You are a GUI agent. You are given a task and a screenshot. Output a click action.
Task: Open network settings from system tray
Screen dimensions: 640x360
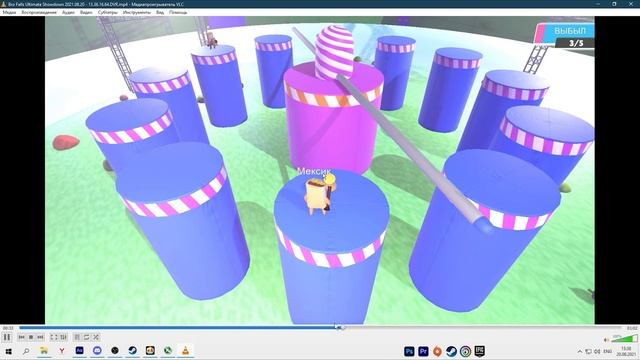click(589, 351)
